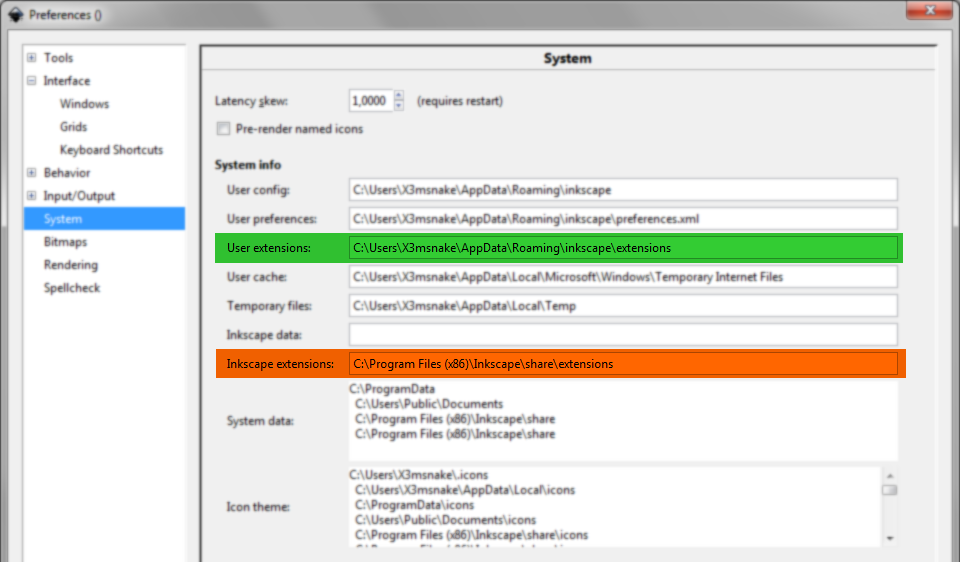Increase Latency skew with up arrow
Image resolution: width=960 pixels, height=562 pixels.
[399, 96]
